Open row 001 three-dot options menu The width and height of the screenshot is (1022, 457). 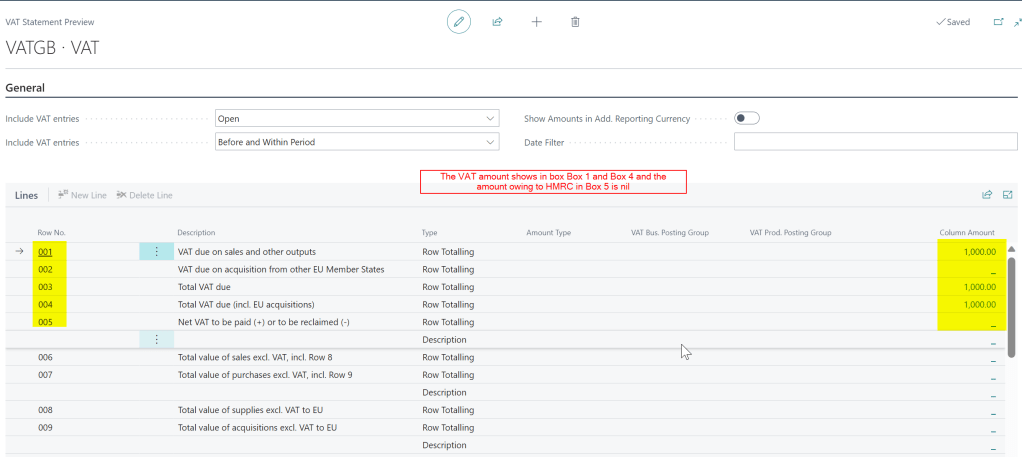click(156, 252)
